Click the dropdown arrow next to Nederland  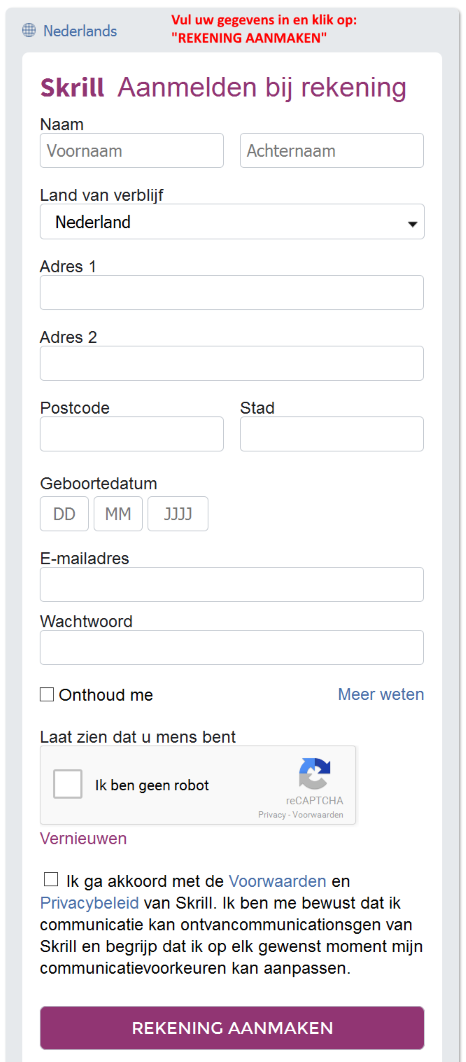pyautogui.click(x=412, y=224)
